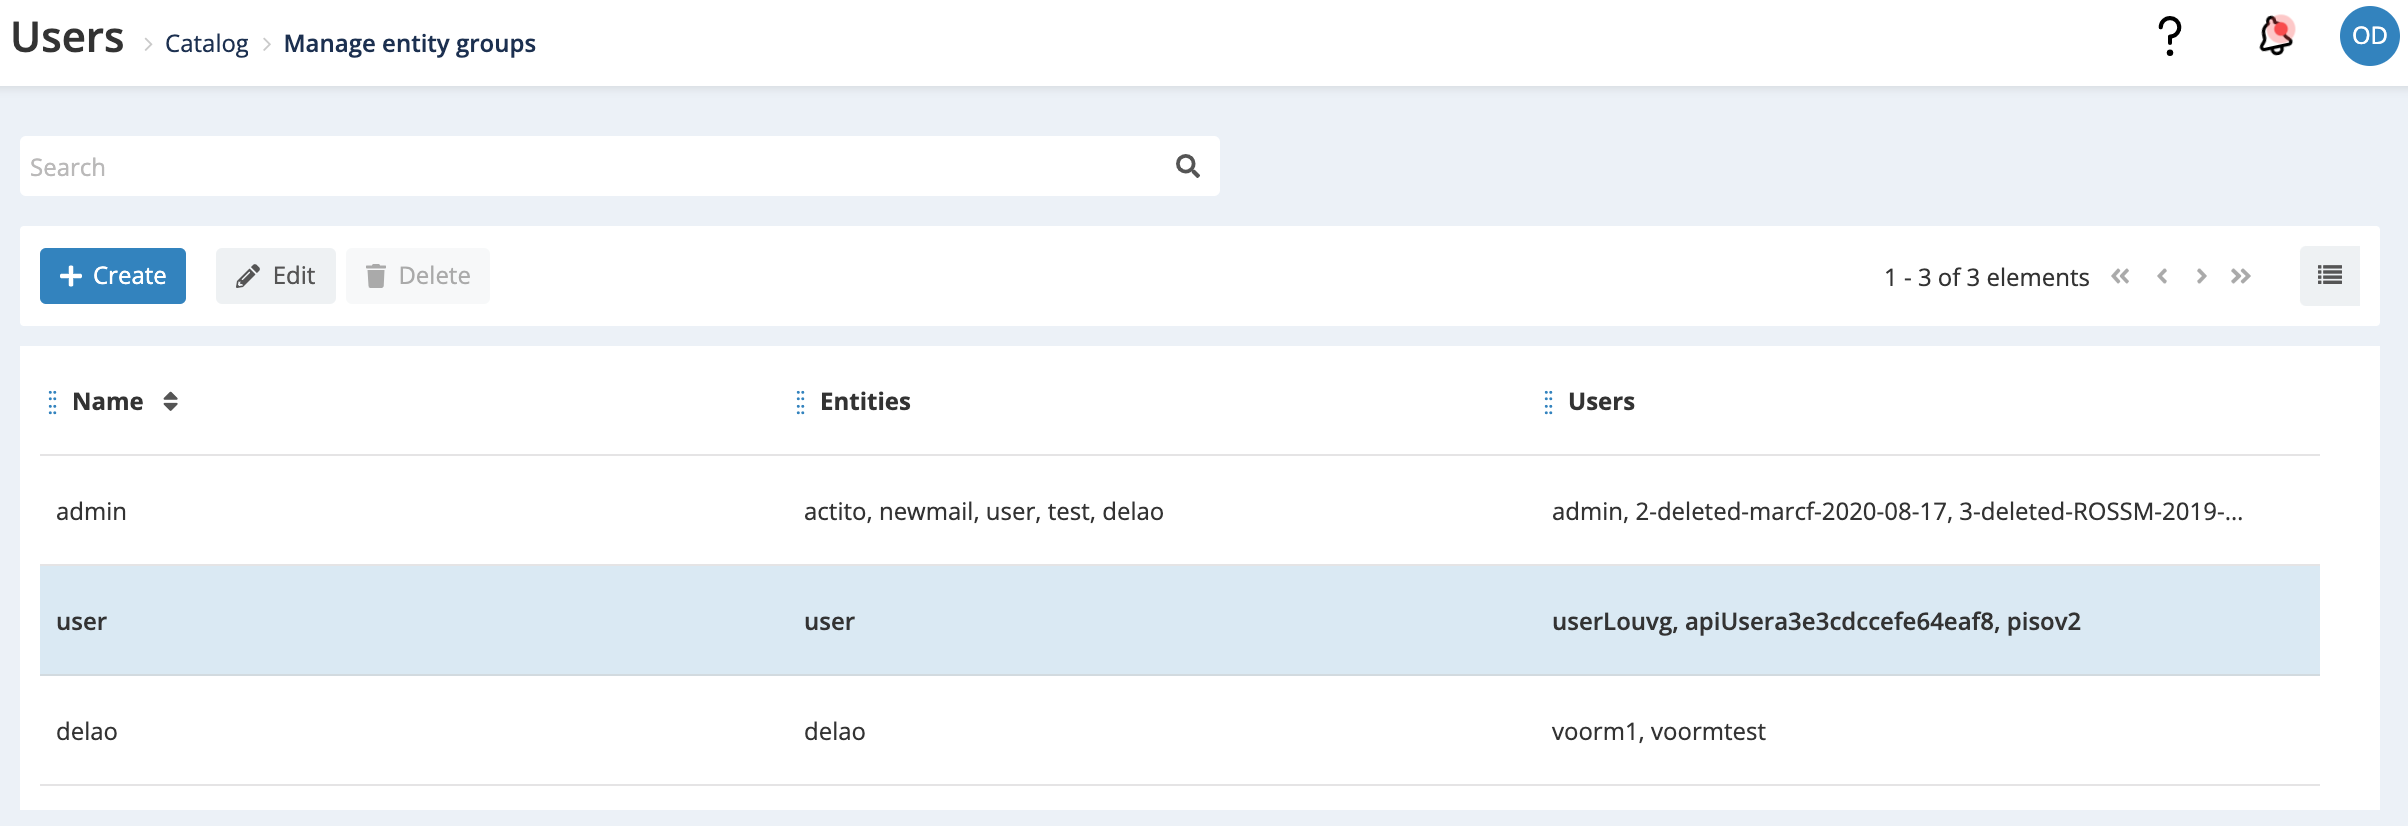Go to the next page of results

click(x=2201, y=276)
